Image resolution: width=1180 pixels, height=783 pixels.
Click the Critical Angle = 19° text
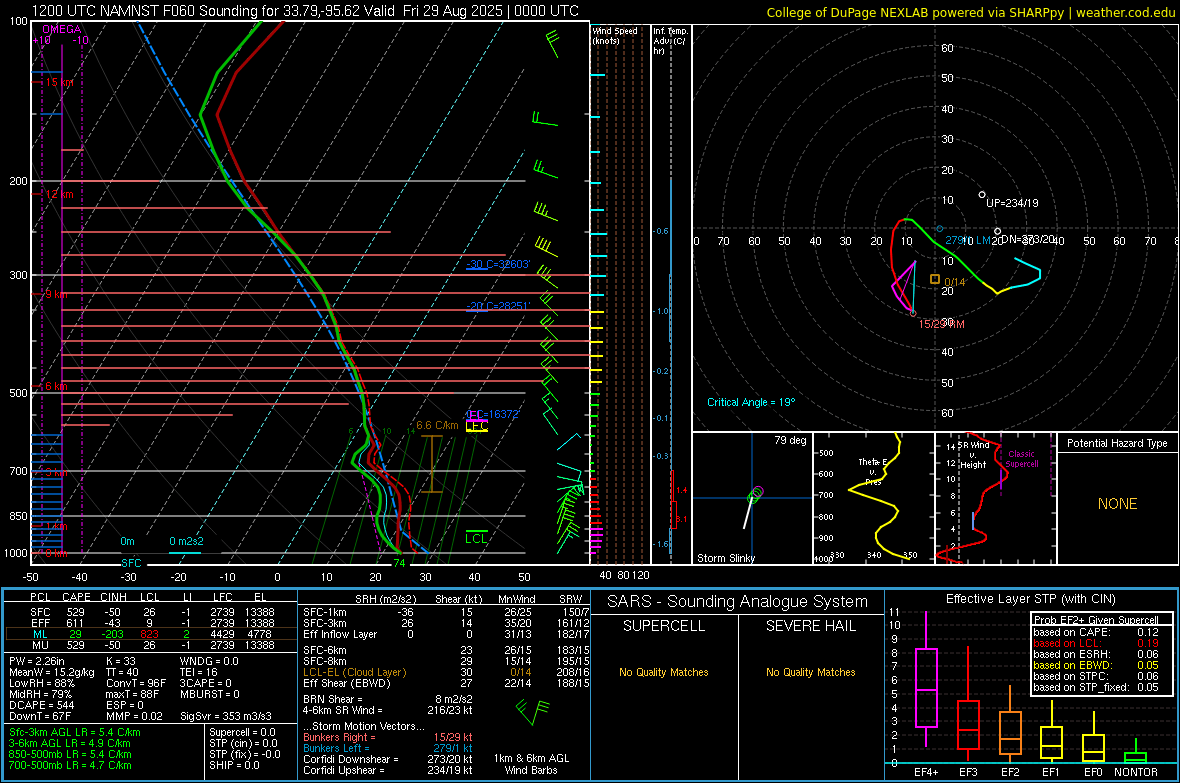pos(751,402)
